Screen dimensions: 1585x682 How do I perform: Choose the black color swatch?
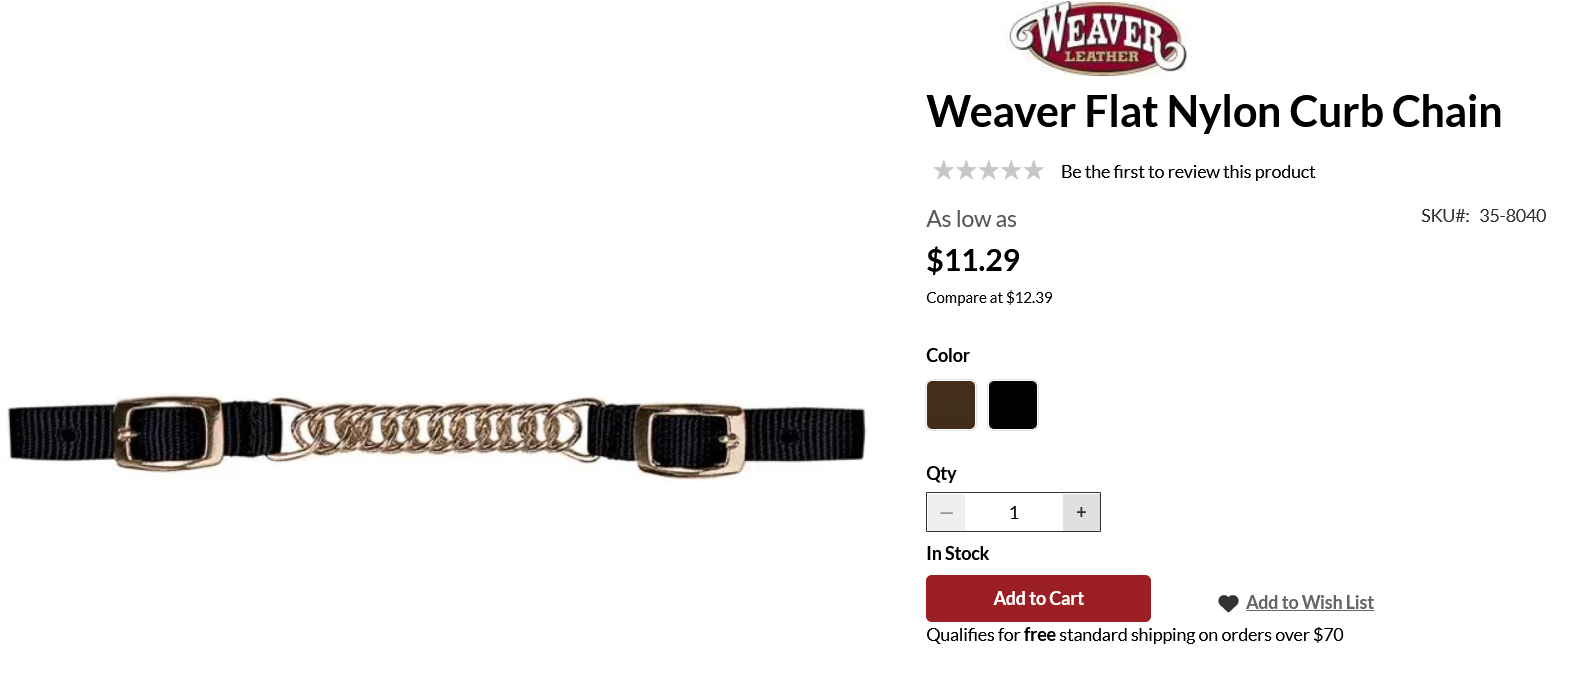click(x=1013, y=405)
